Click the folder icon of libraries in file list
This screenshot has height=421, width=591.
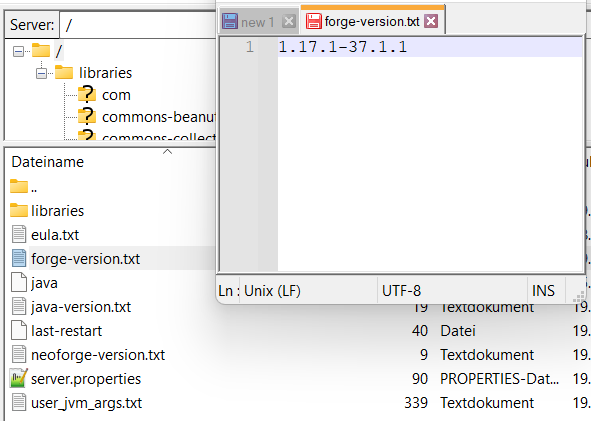pos(19,210)
